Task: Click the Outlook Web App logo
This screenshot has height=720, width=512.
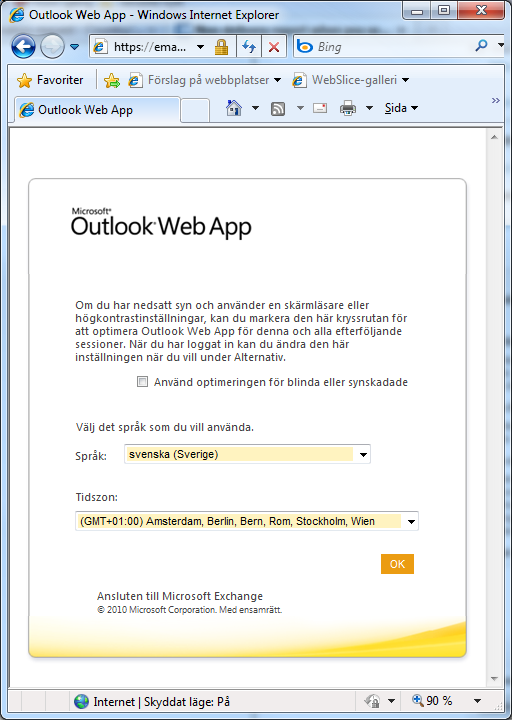Action: [161, 223]
